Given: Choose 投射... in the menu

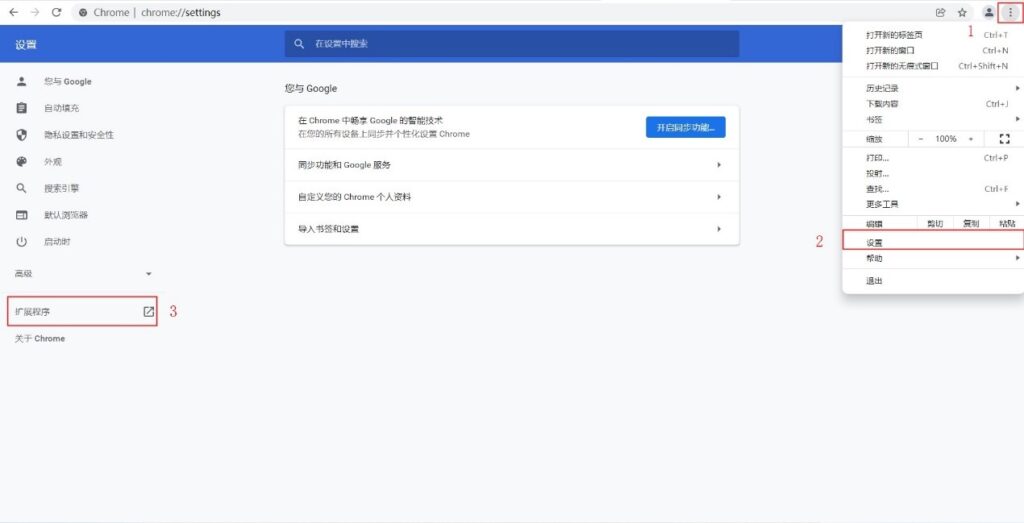Looking at the screenshot, I should [933, 174].
